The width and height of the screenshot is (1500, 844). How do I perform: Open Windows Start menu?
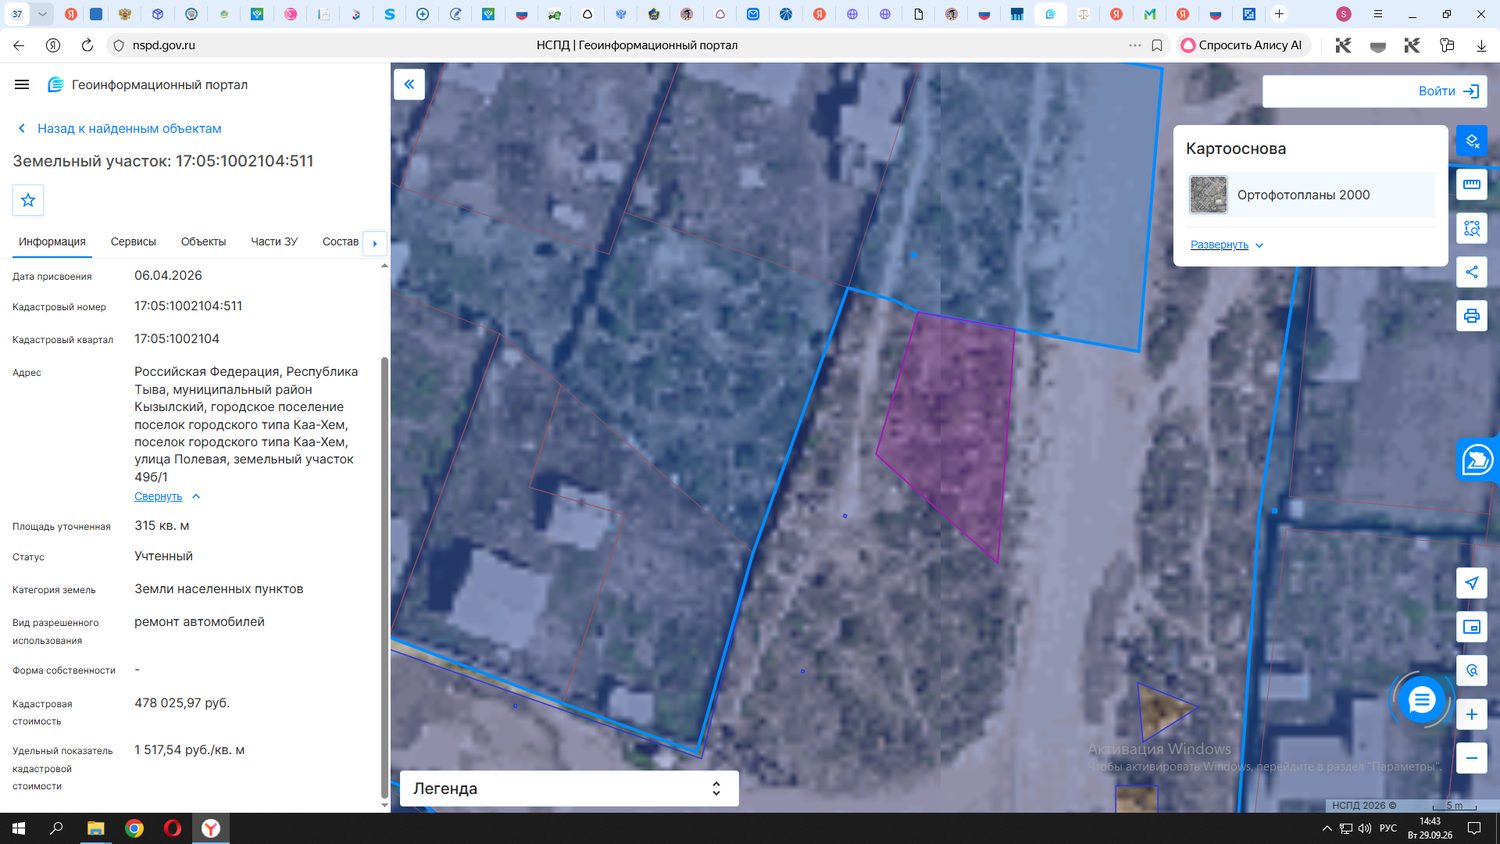[18, 828]
